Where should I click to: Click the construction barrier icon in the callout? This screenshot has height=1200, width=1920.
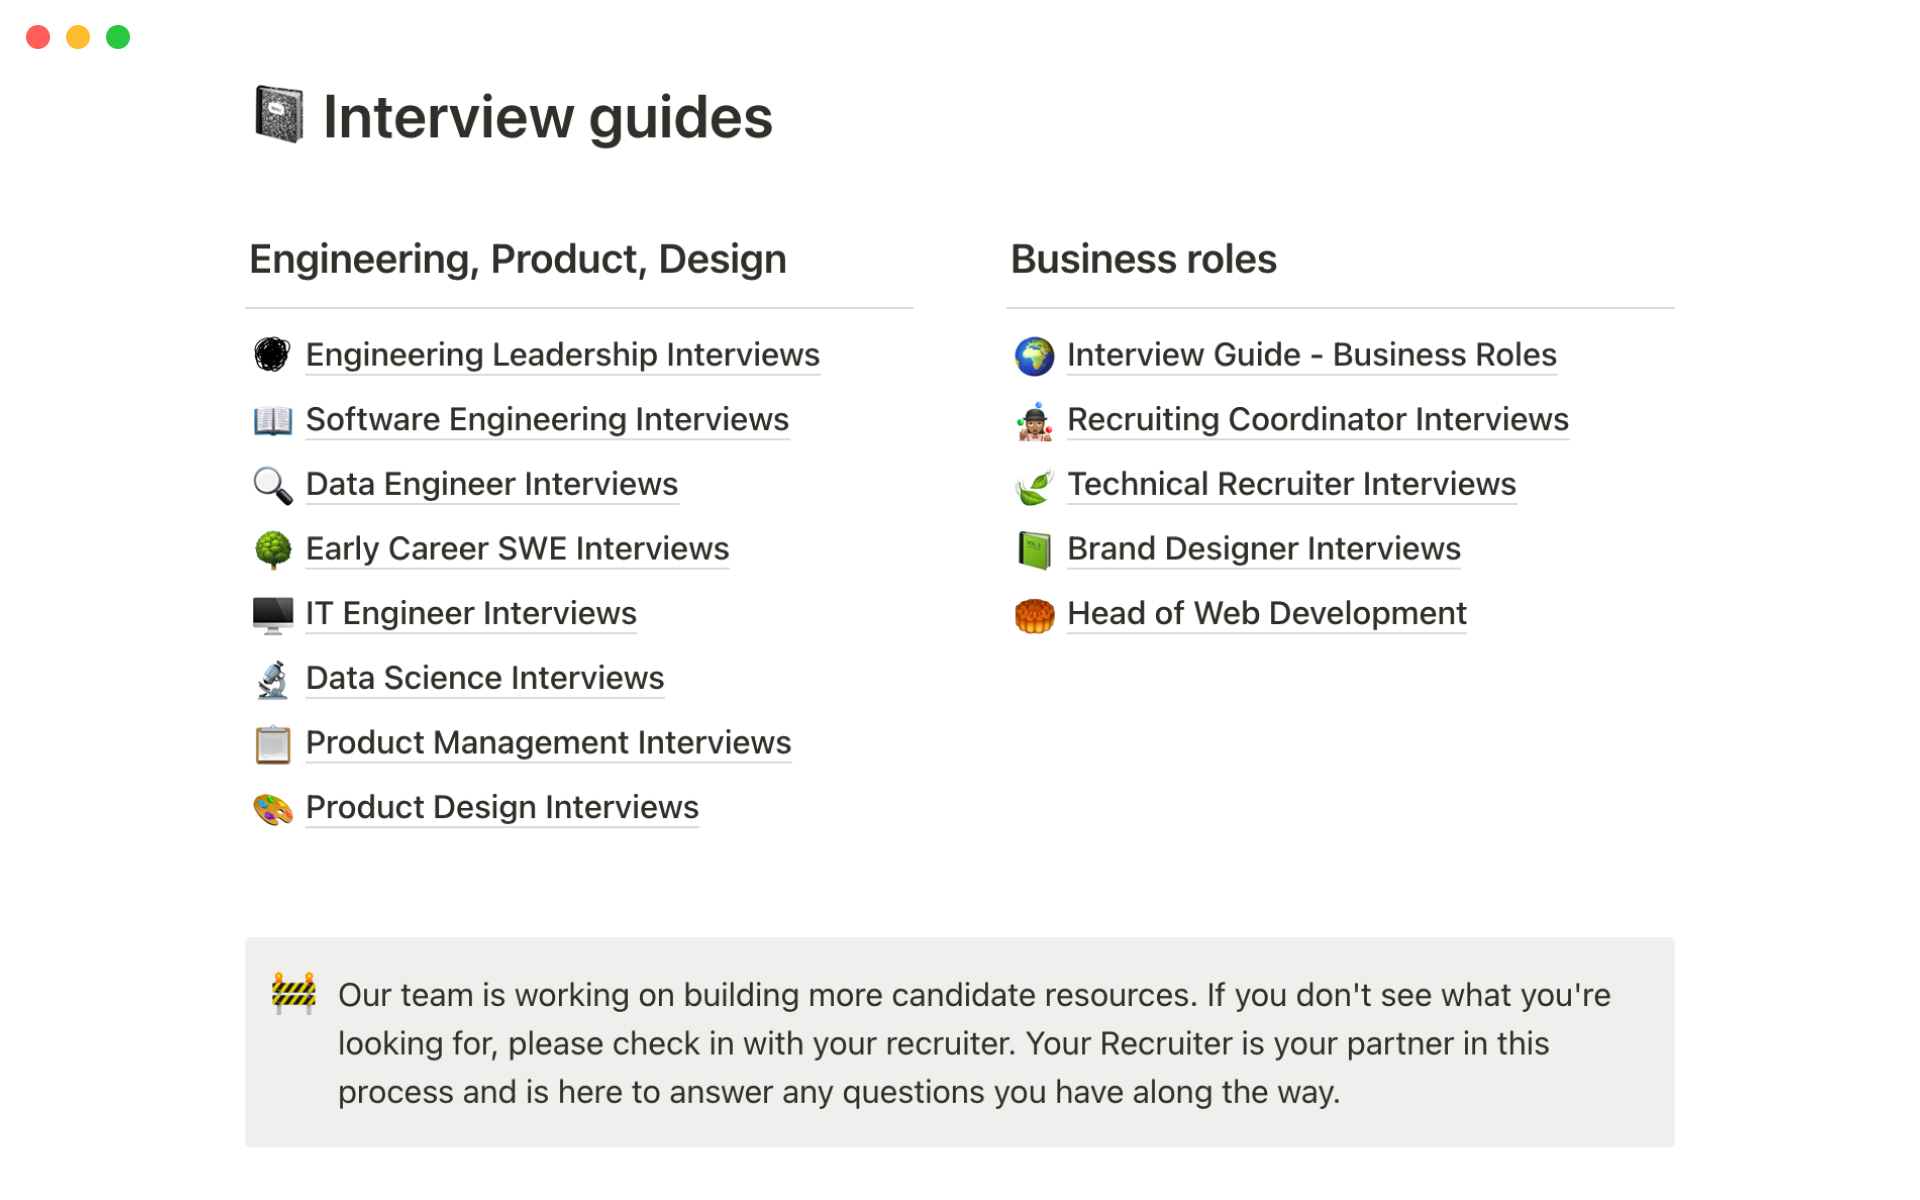(293, 994)
